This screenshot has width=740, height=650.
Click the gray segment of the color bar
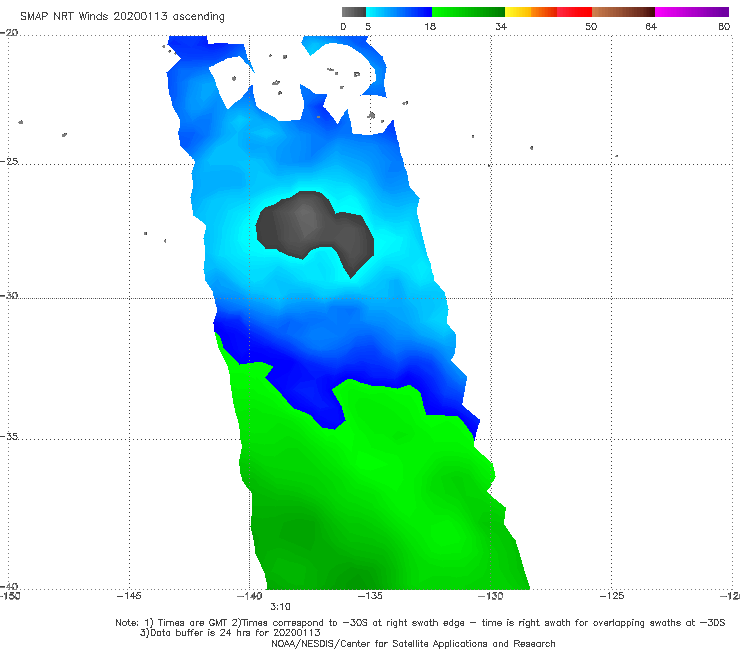(x=354, y=12)
